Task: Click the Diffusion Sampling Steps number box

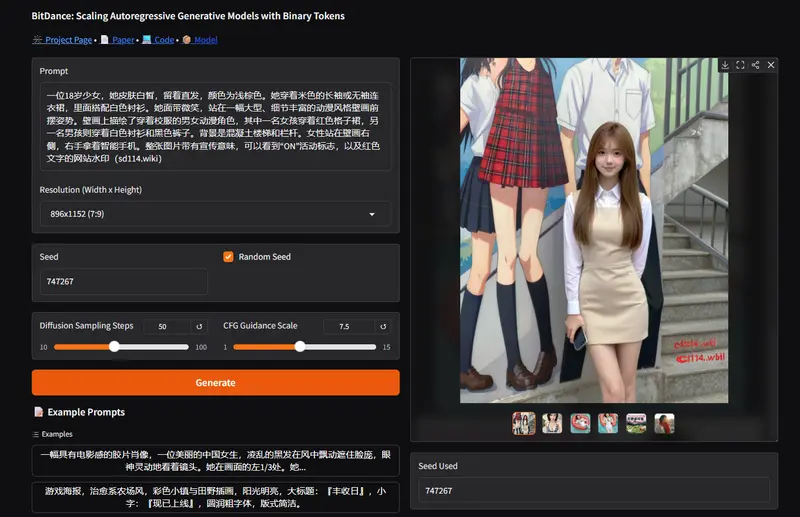Action: point(167,327)
